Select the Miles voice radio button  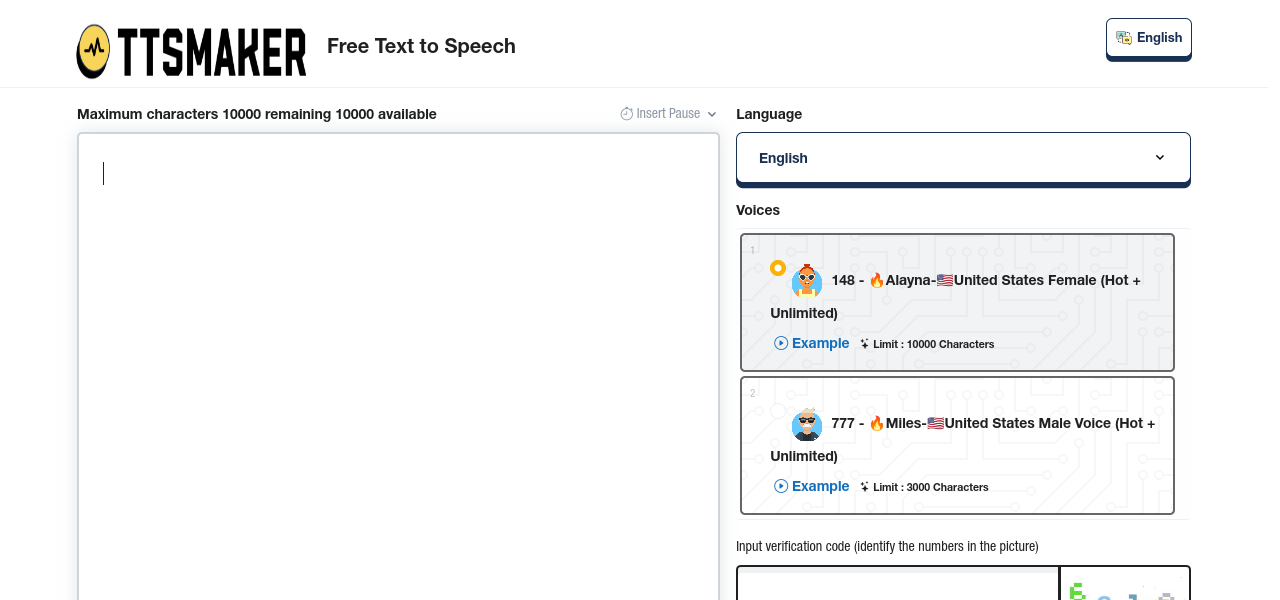[778, 411]
